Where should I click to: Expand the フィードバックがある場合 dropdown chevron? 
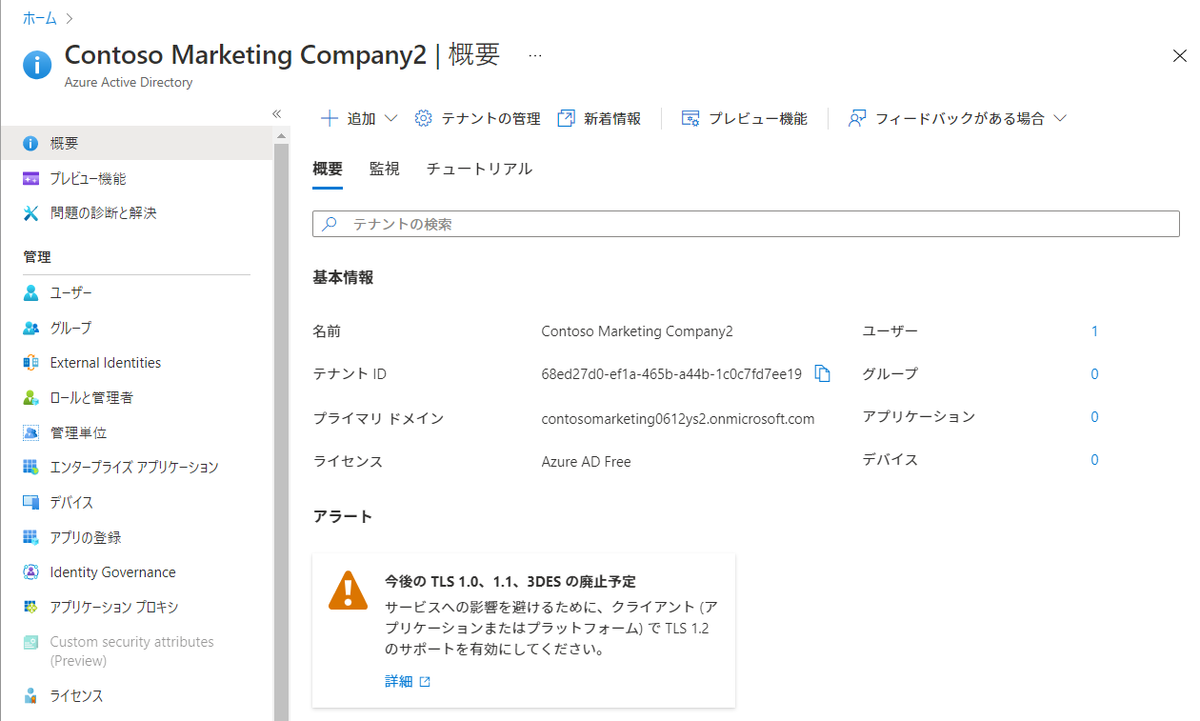click(1060, 118)
